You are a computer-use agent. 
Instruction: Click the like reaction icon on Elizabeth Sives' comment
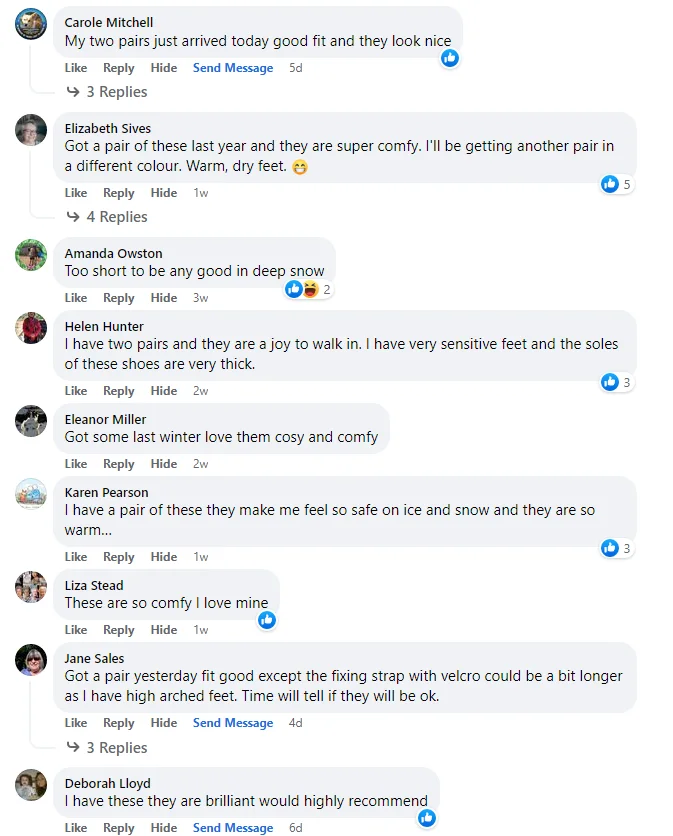pos(610,184)
